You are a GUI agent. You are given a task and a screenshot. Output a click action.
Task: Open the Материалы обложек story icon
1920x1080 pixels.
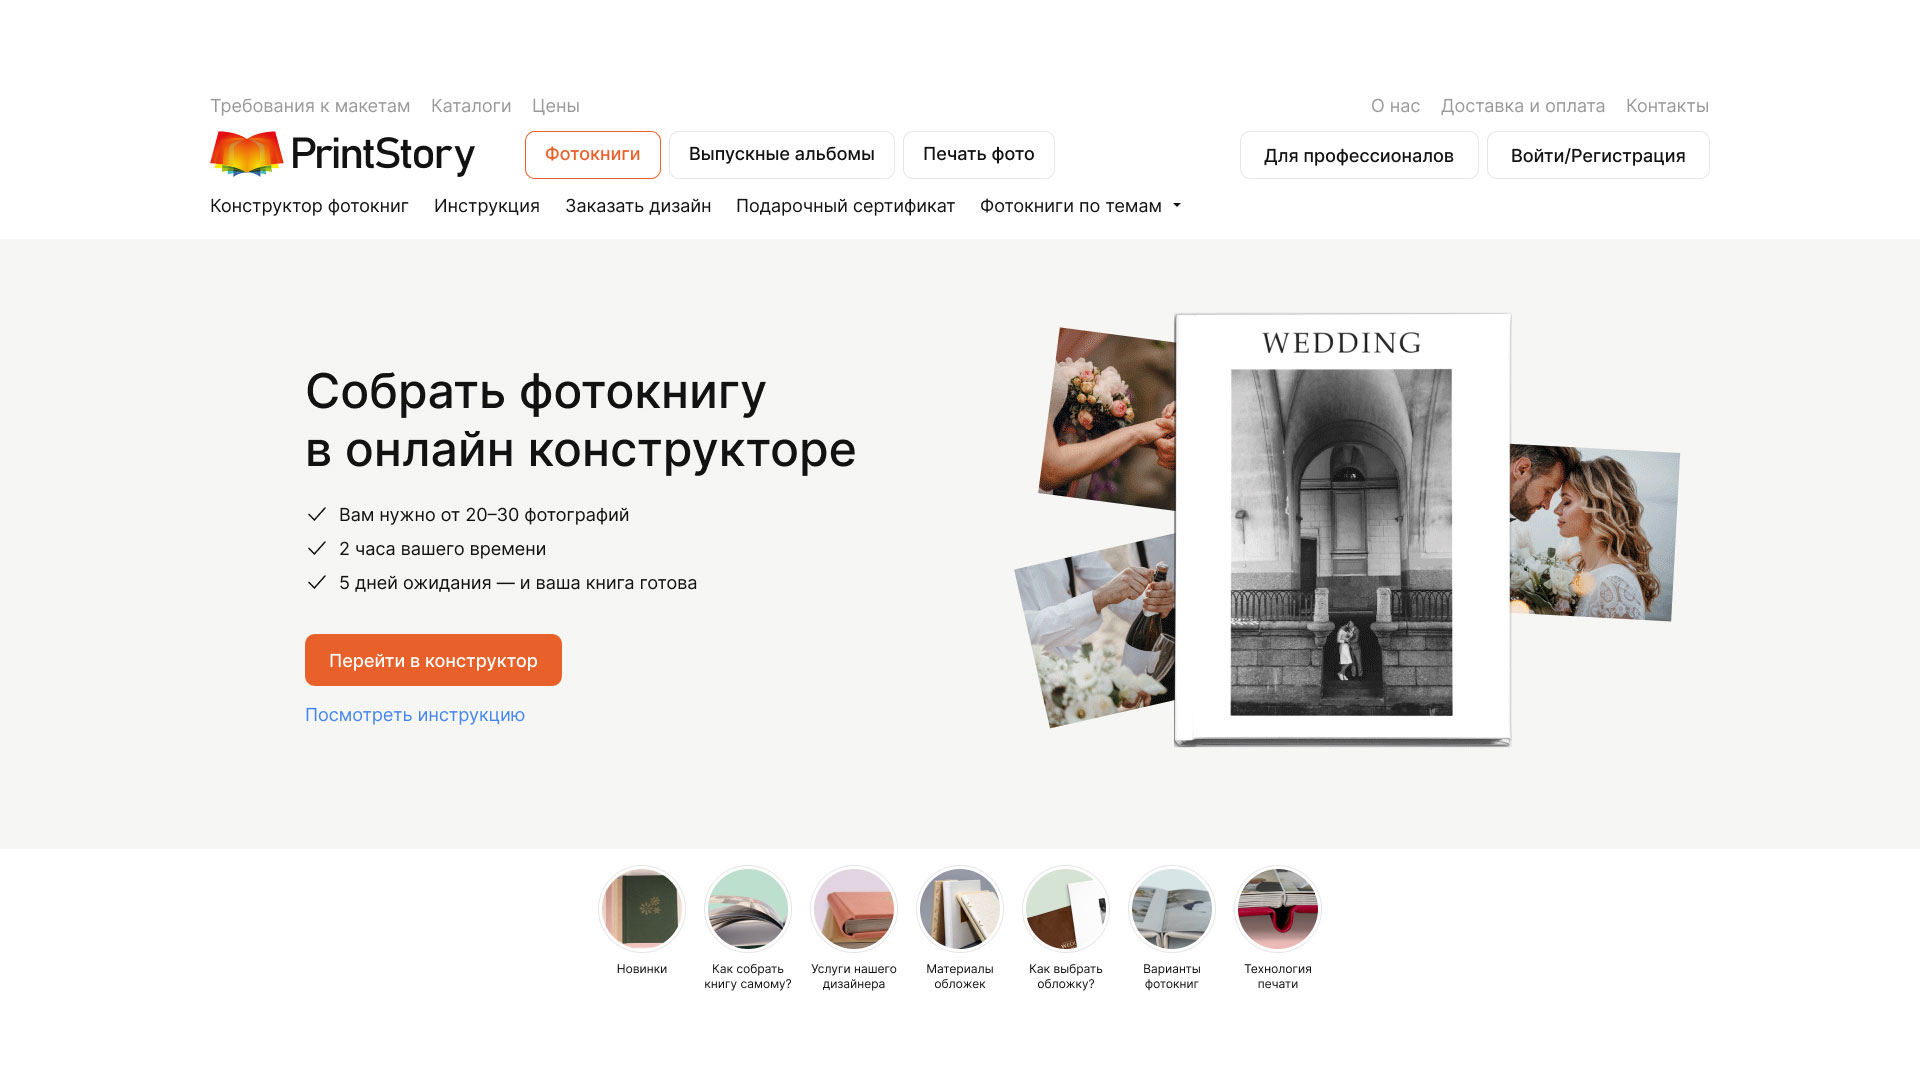coord(959,909)
